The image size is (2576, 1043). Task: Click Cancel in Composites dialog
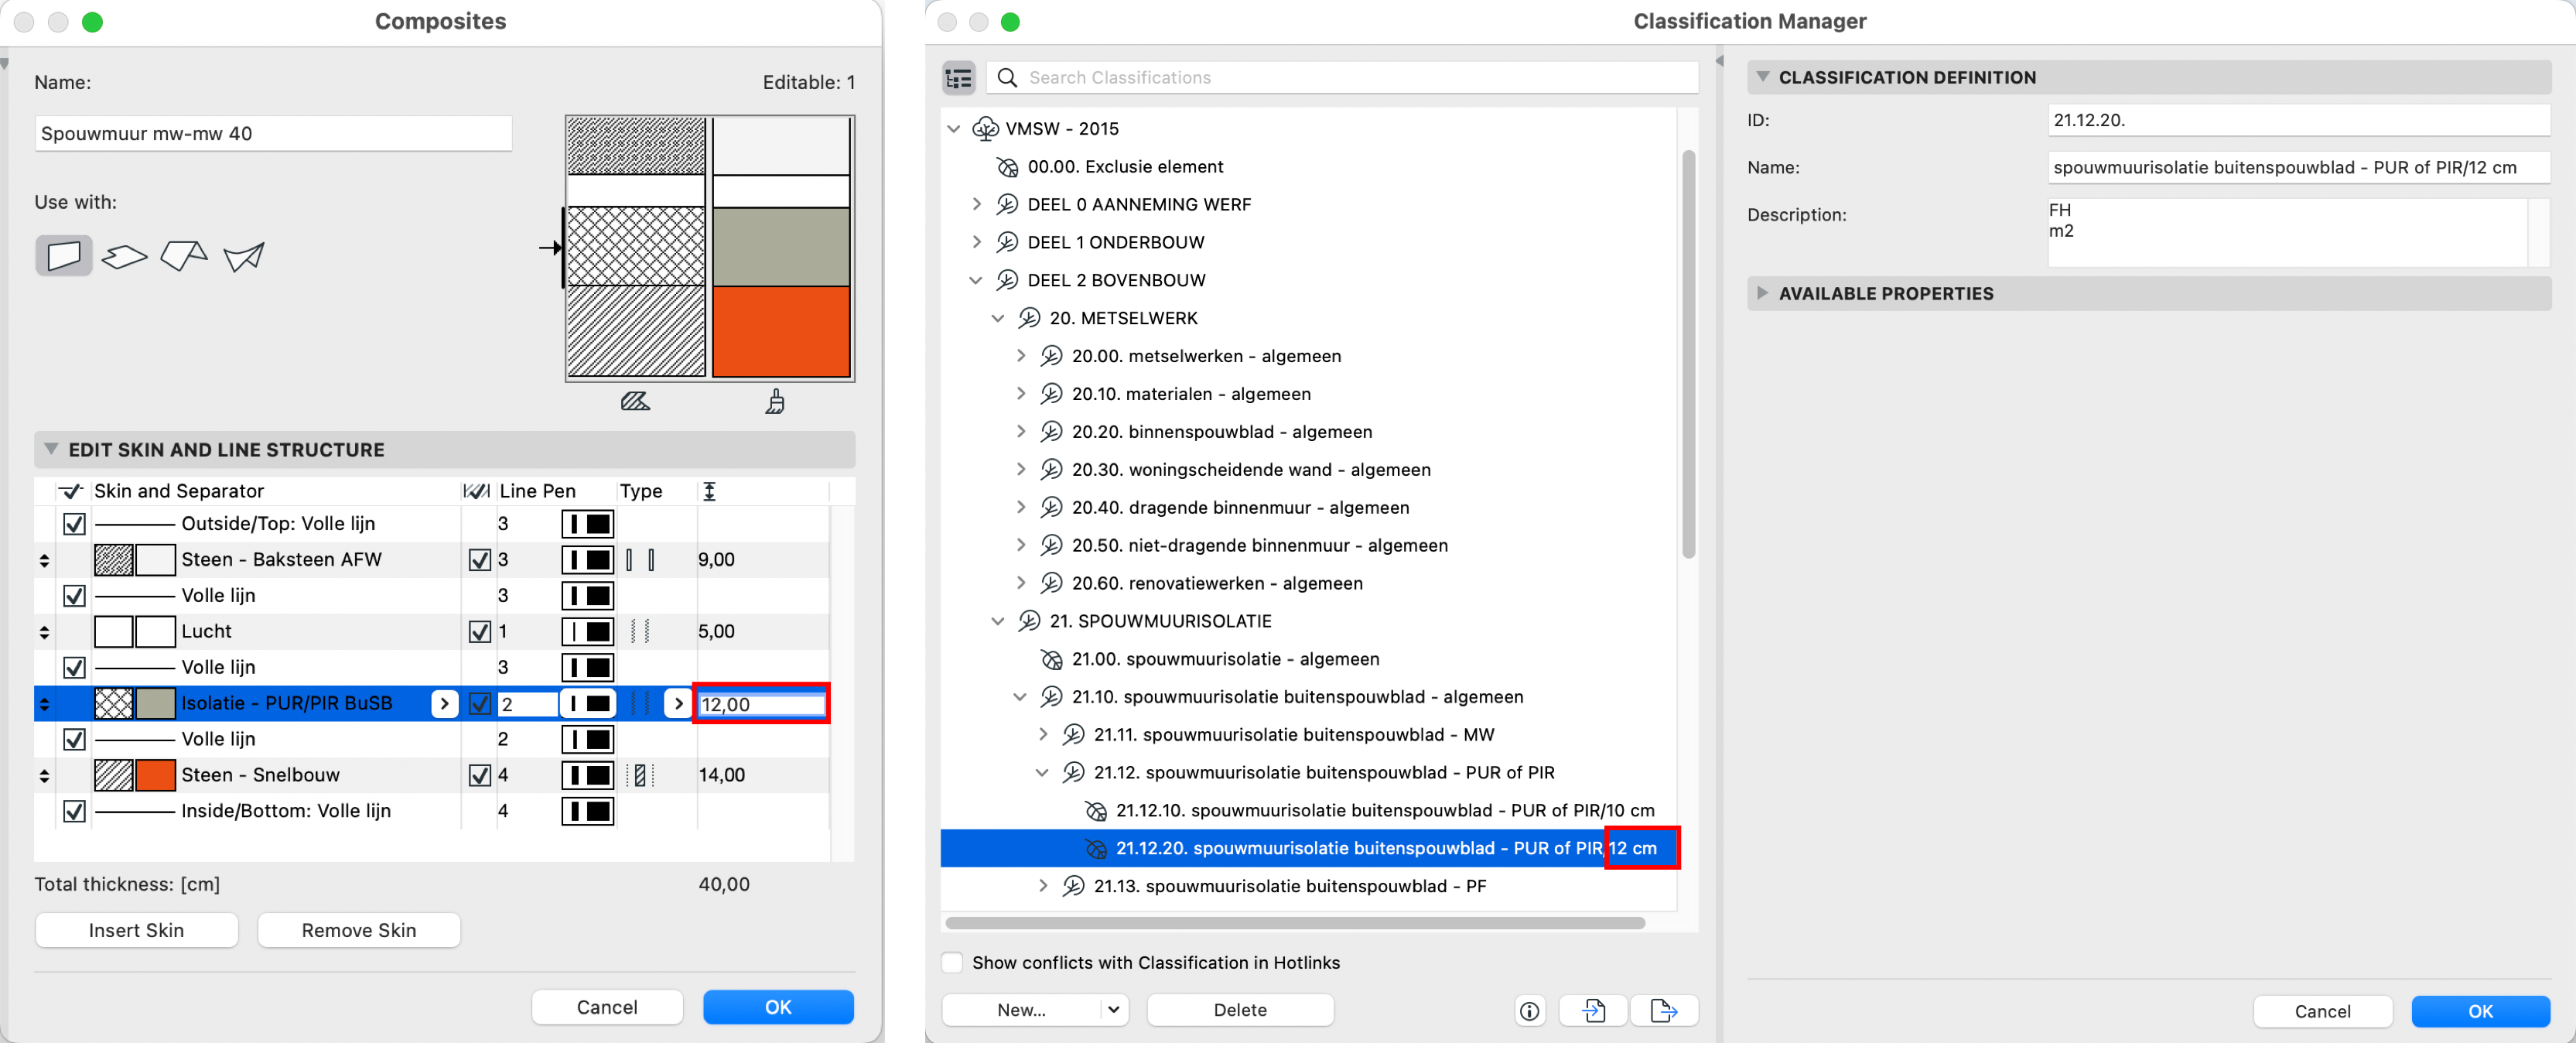(x=607, y=1008)
